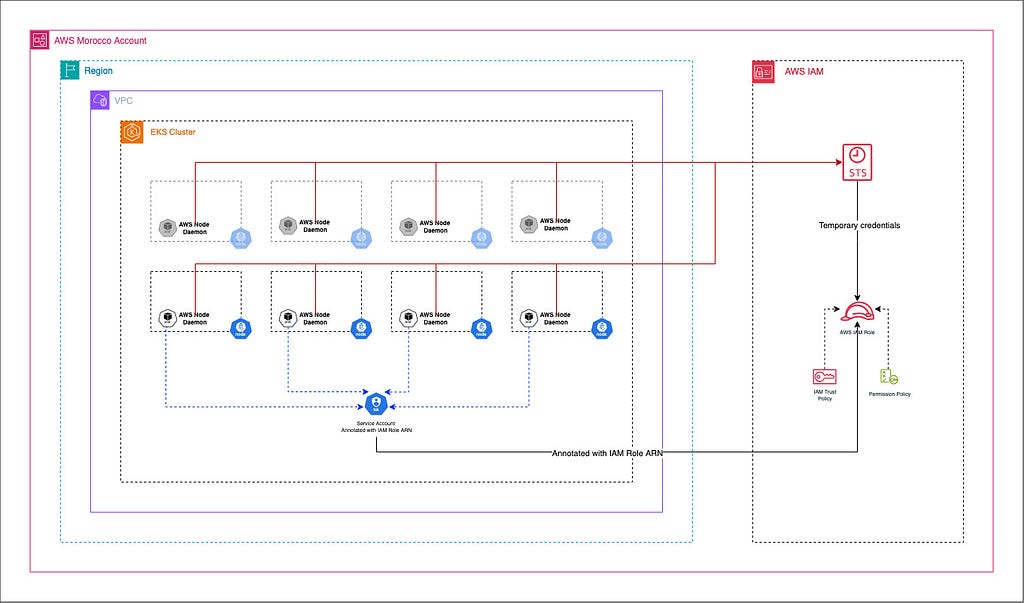The height and width of the screenshot is (603, 1024).
Task: Select "AWS Node Daemon" text in first bottom-row node
Action: click(195, 318)
